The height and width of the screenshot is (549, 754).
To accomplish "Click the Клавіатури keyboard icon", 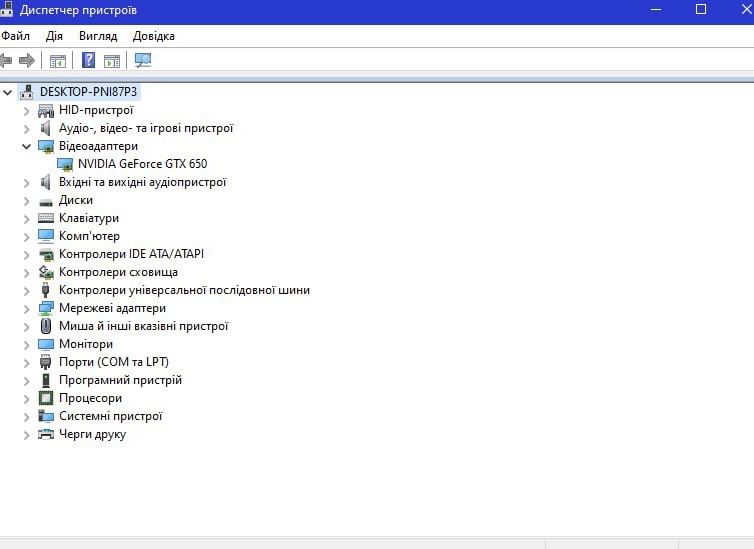I will click(46, 218).
